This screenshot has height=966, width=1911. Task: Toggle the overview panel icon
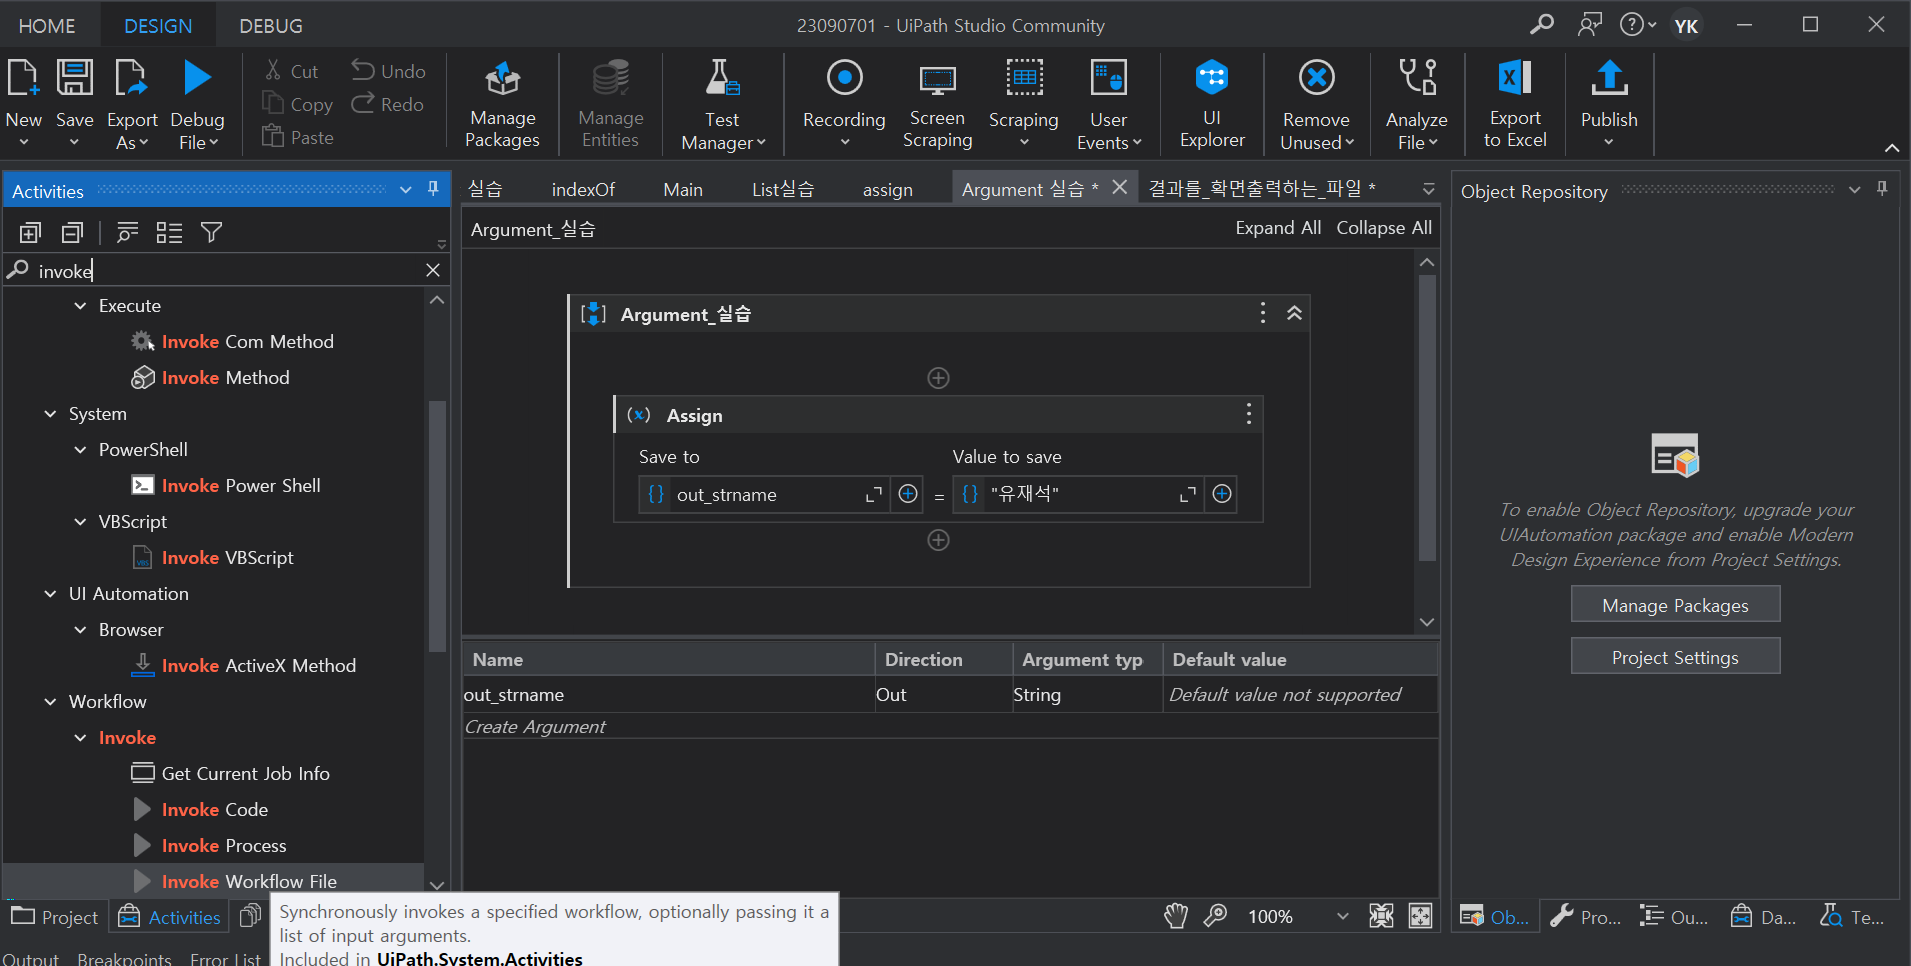[x=1420, y=916]
